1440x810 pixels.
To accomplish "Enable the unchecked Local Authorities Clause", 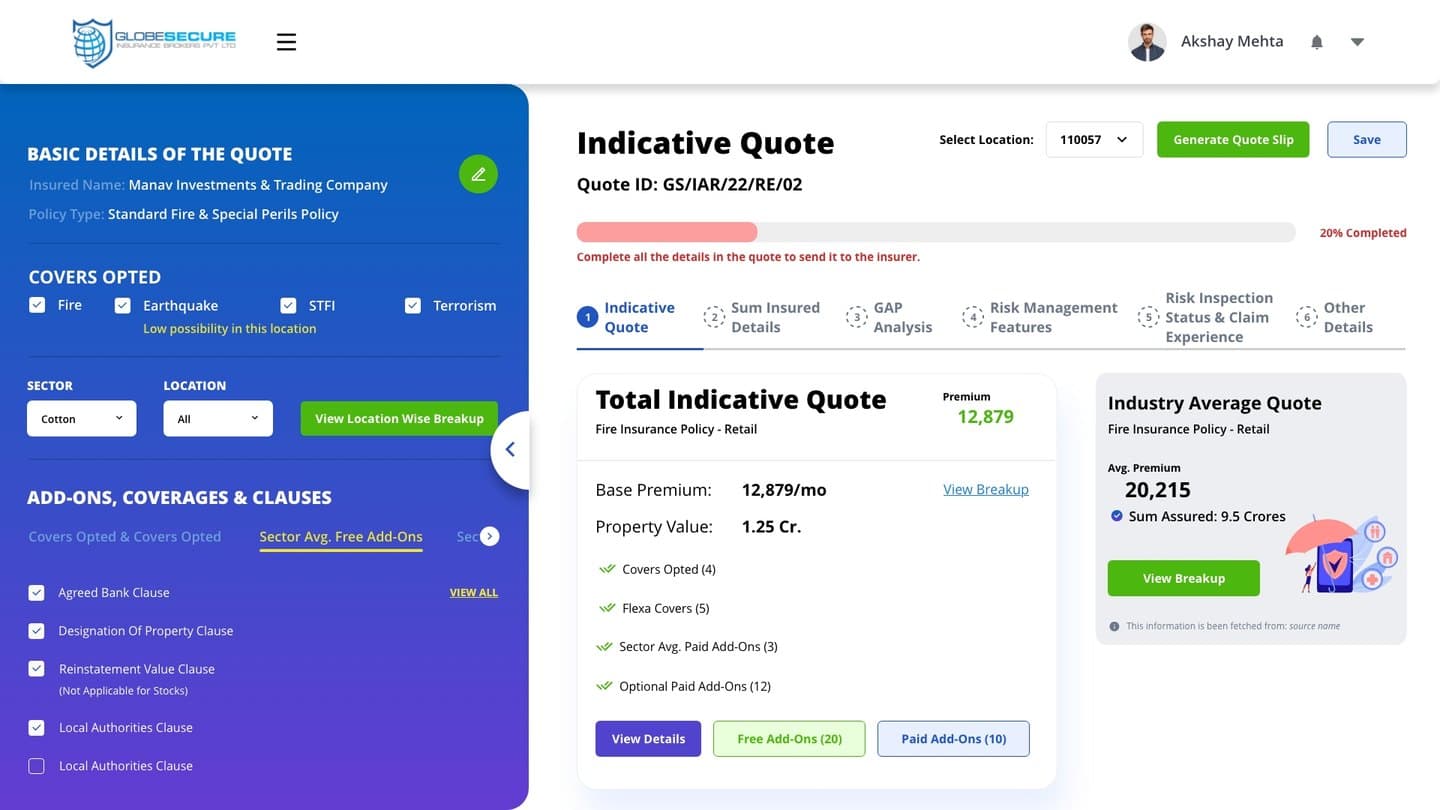I will click(x=37, y=766).
